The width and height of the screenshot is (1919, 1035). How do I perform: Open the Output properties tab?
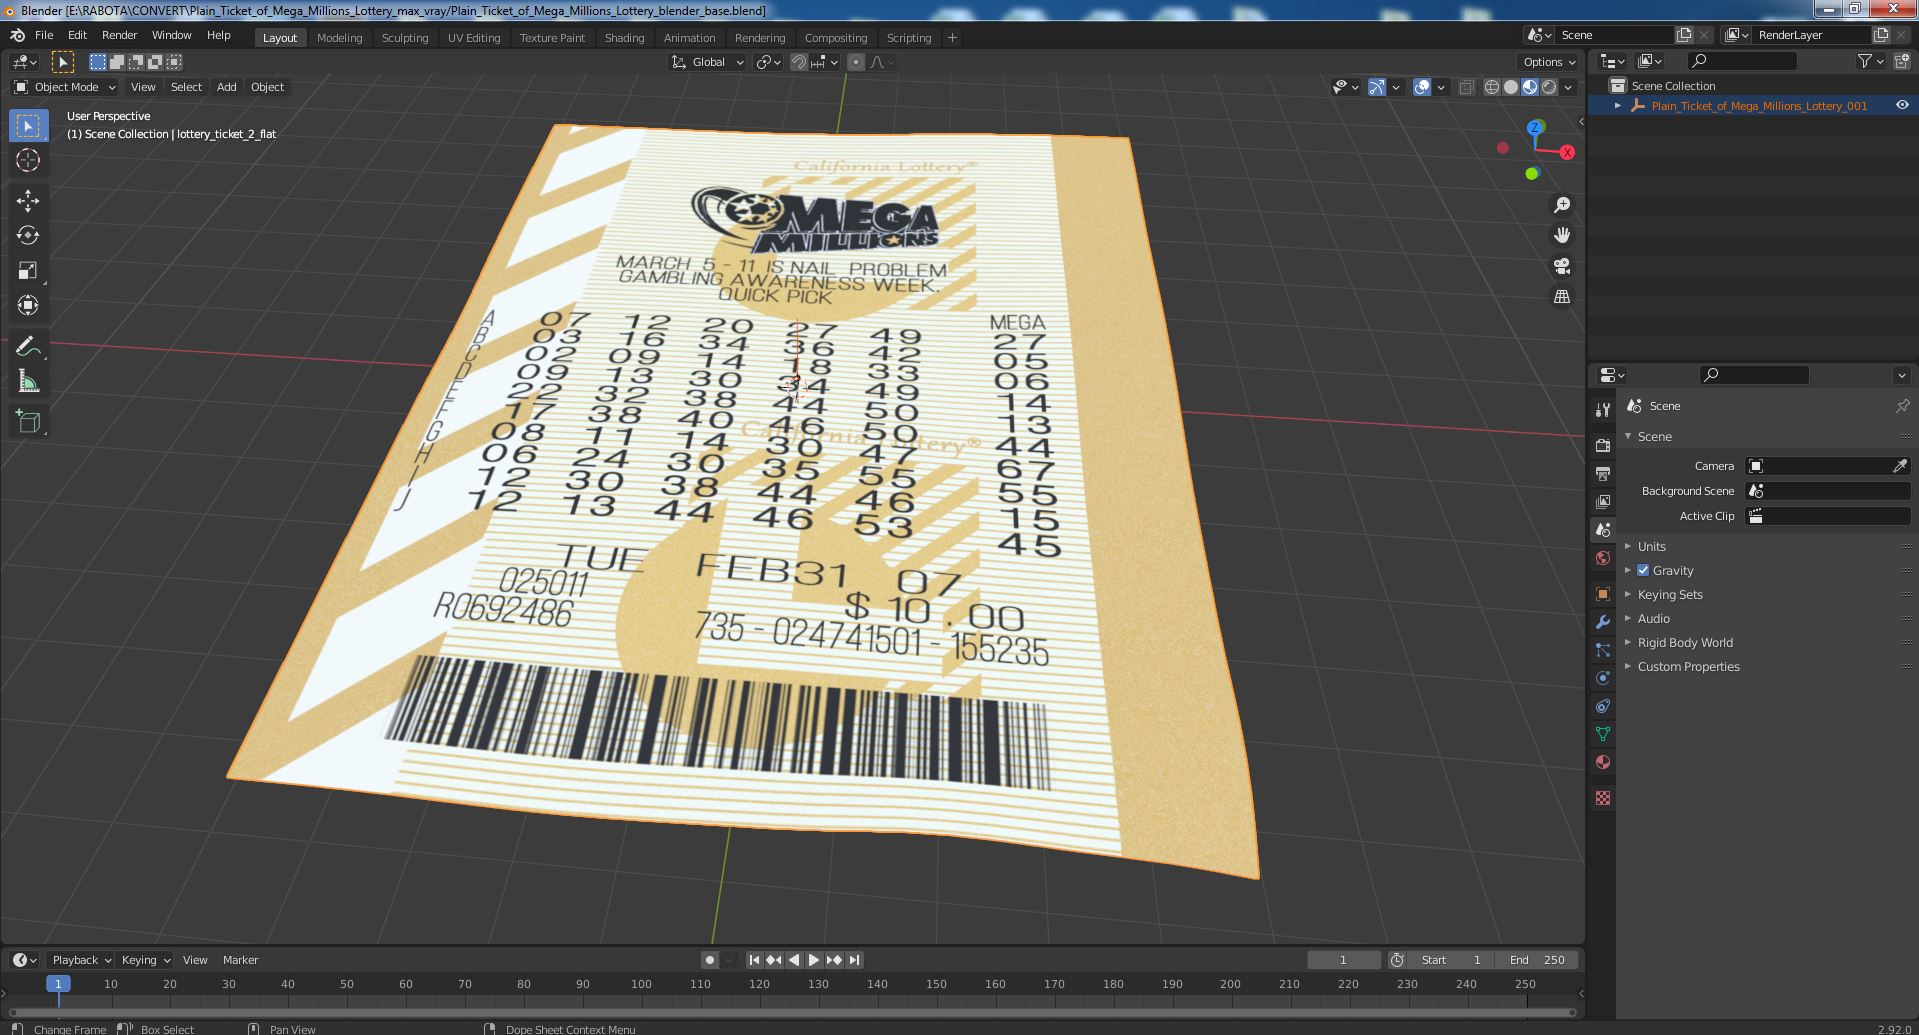(x=1603, y=473)
